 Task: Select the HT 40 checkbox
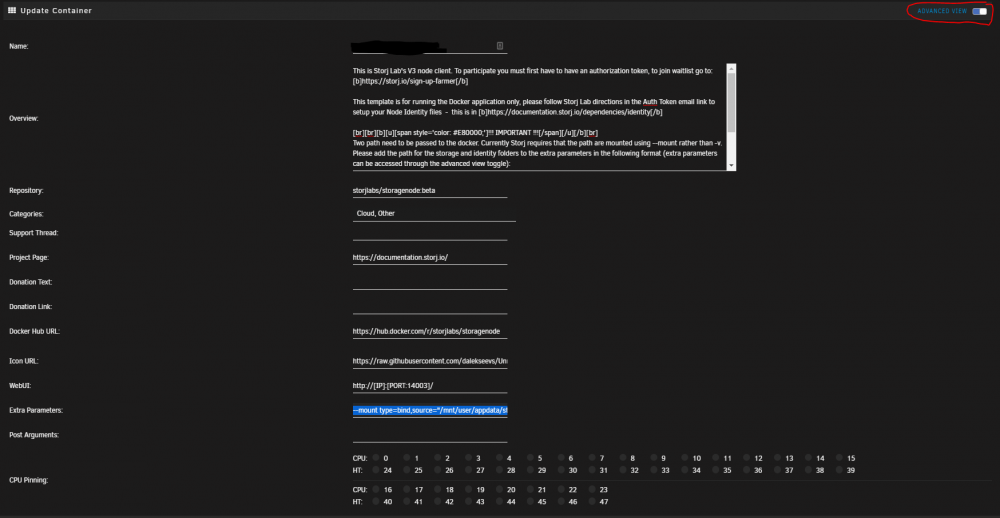pyautogui.click(x=376, y=502)
